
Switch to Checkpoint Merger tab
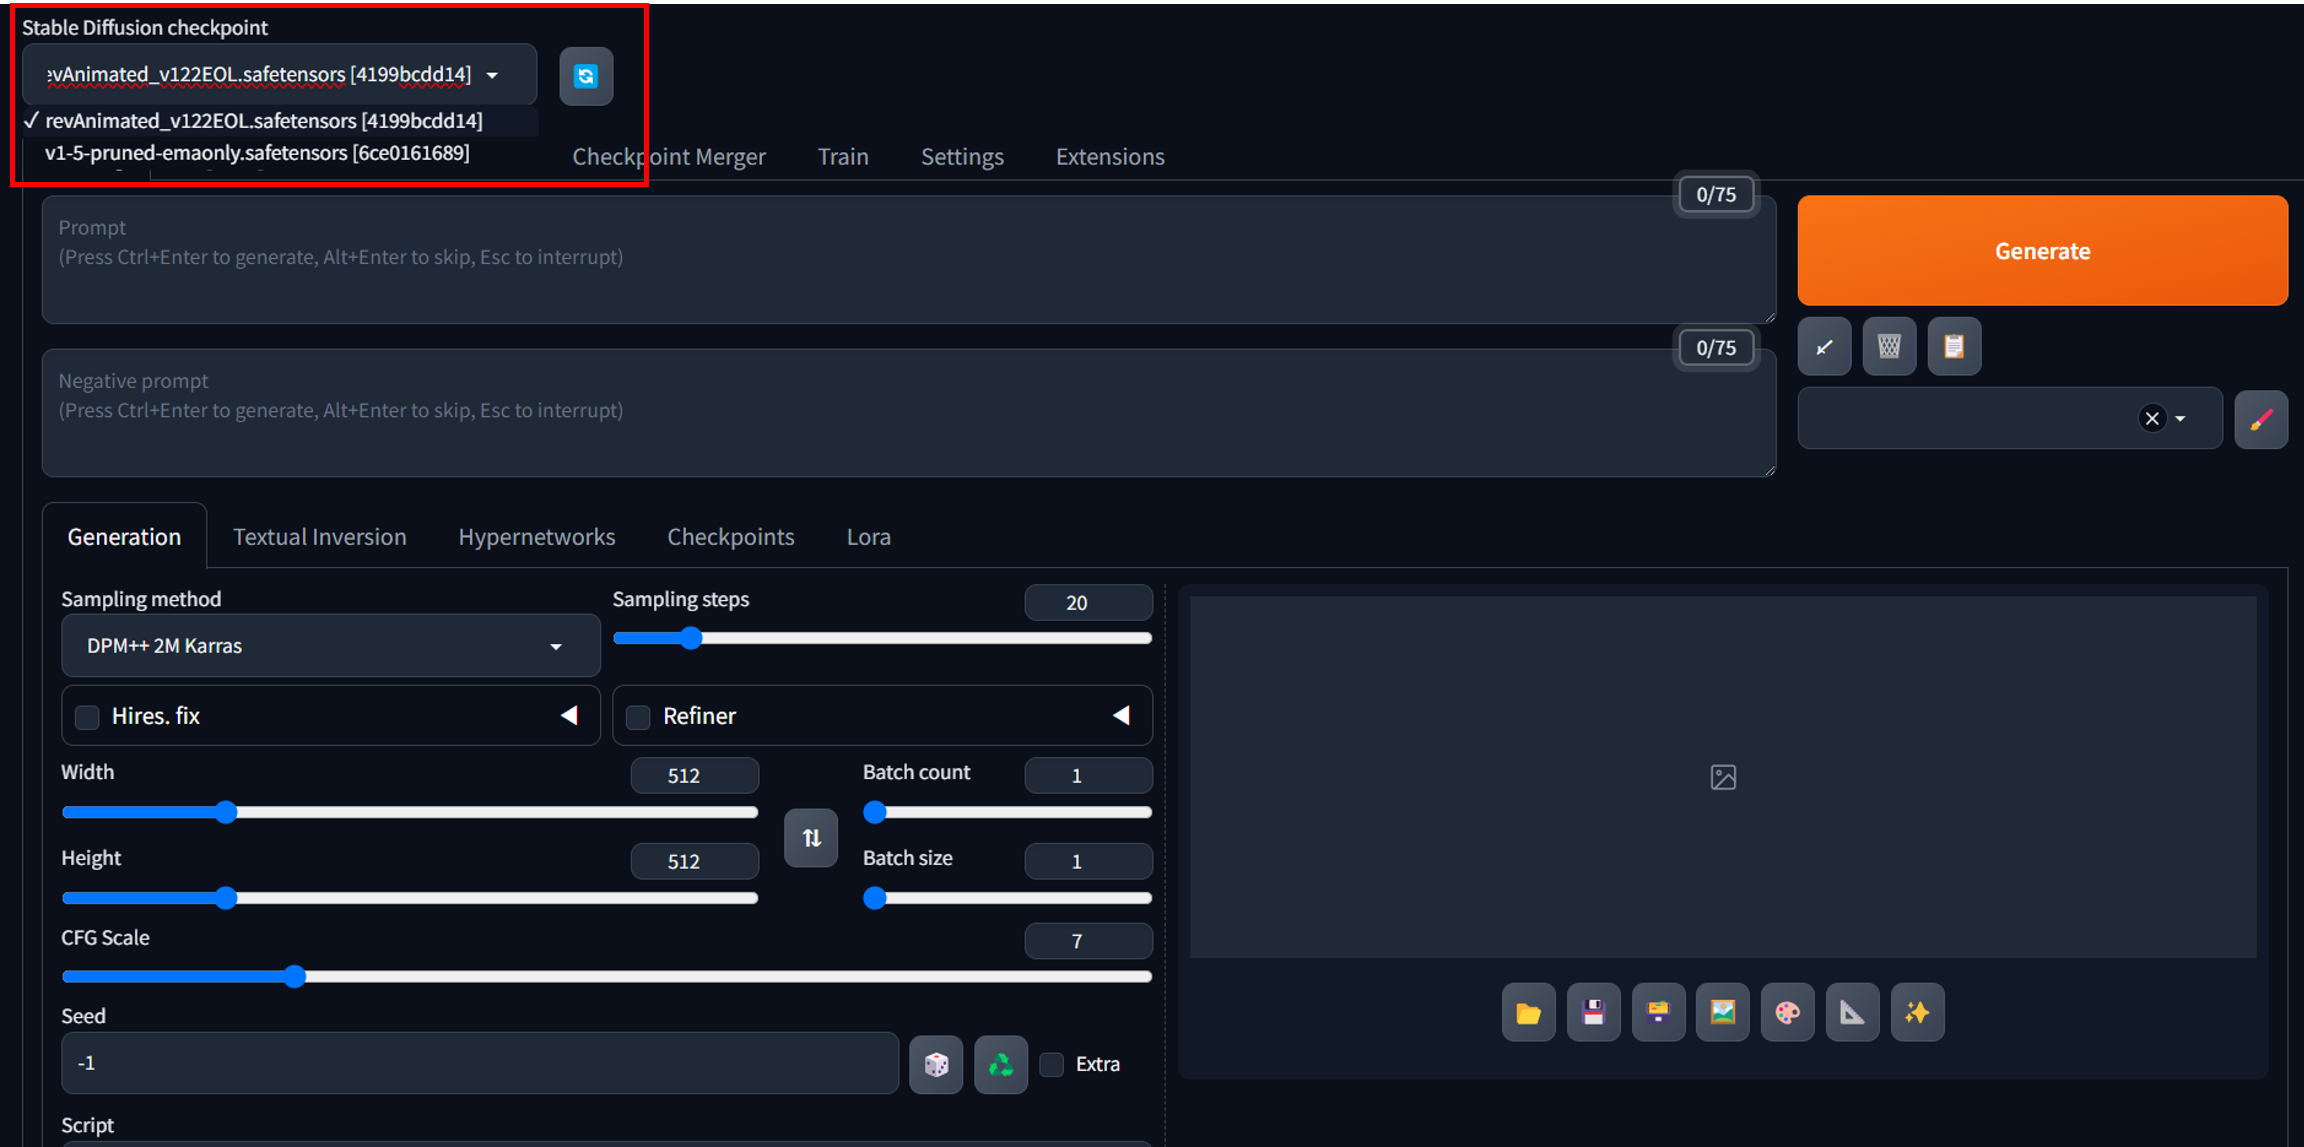coord(669,157)
